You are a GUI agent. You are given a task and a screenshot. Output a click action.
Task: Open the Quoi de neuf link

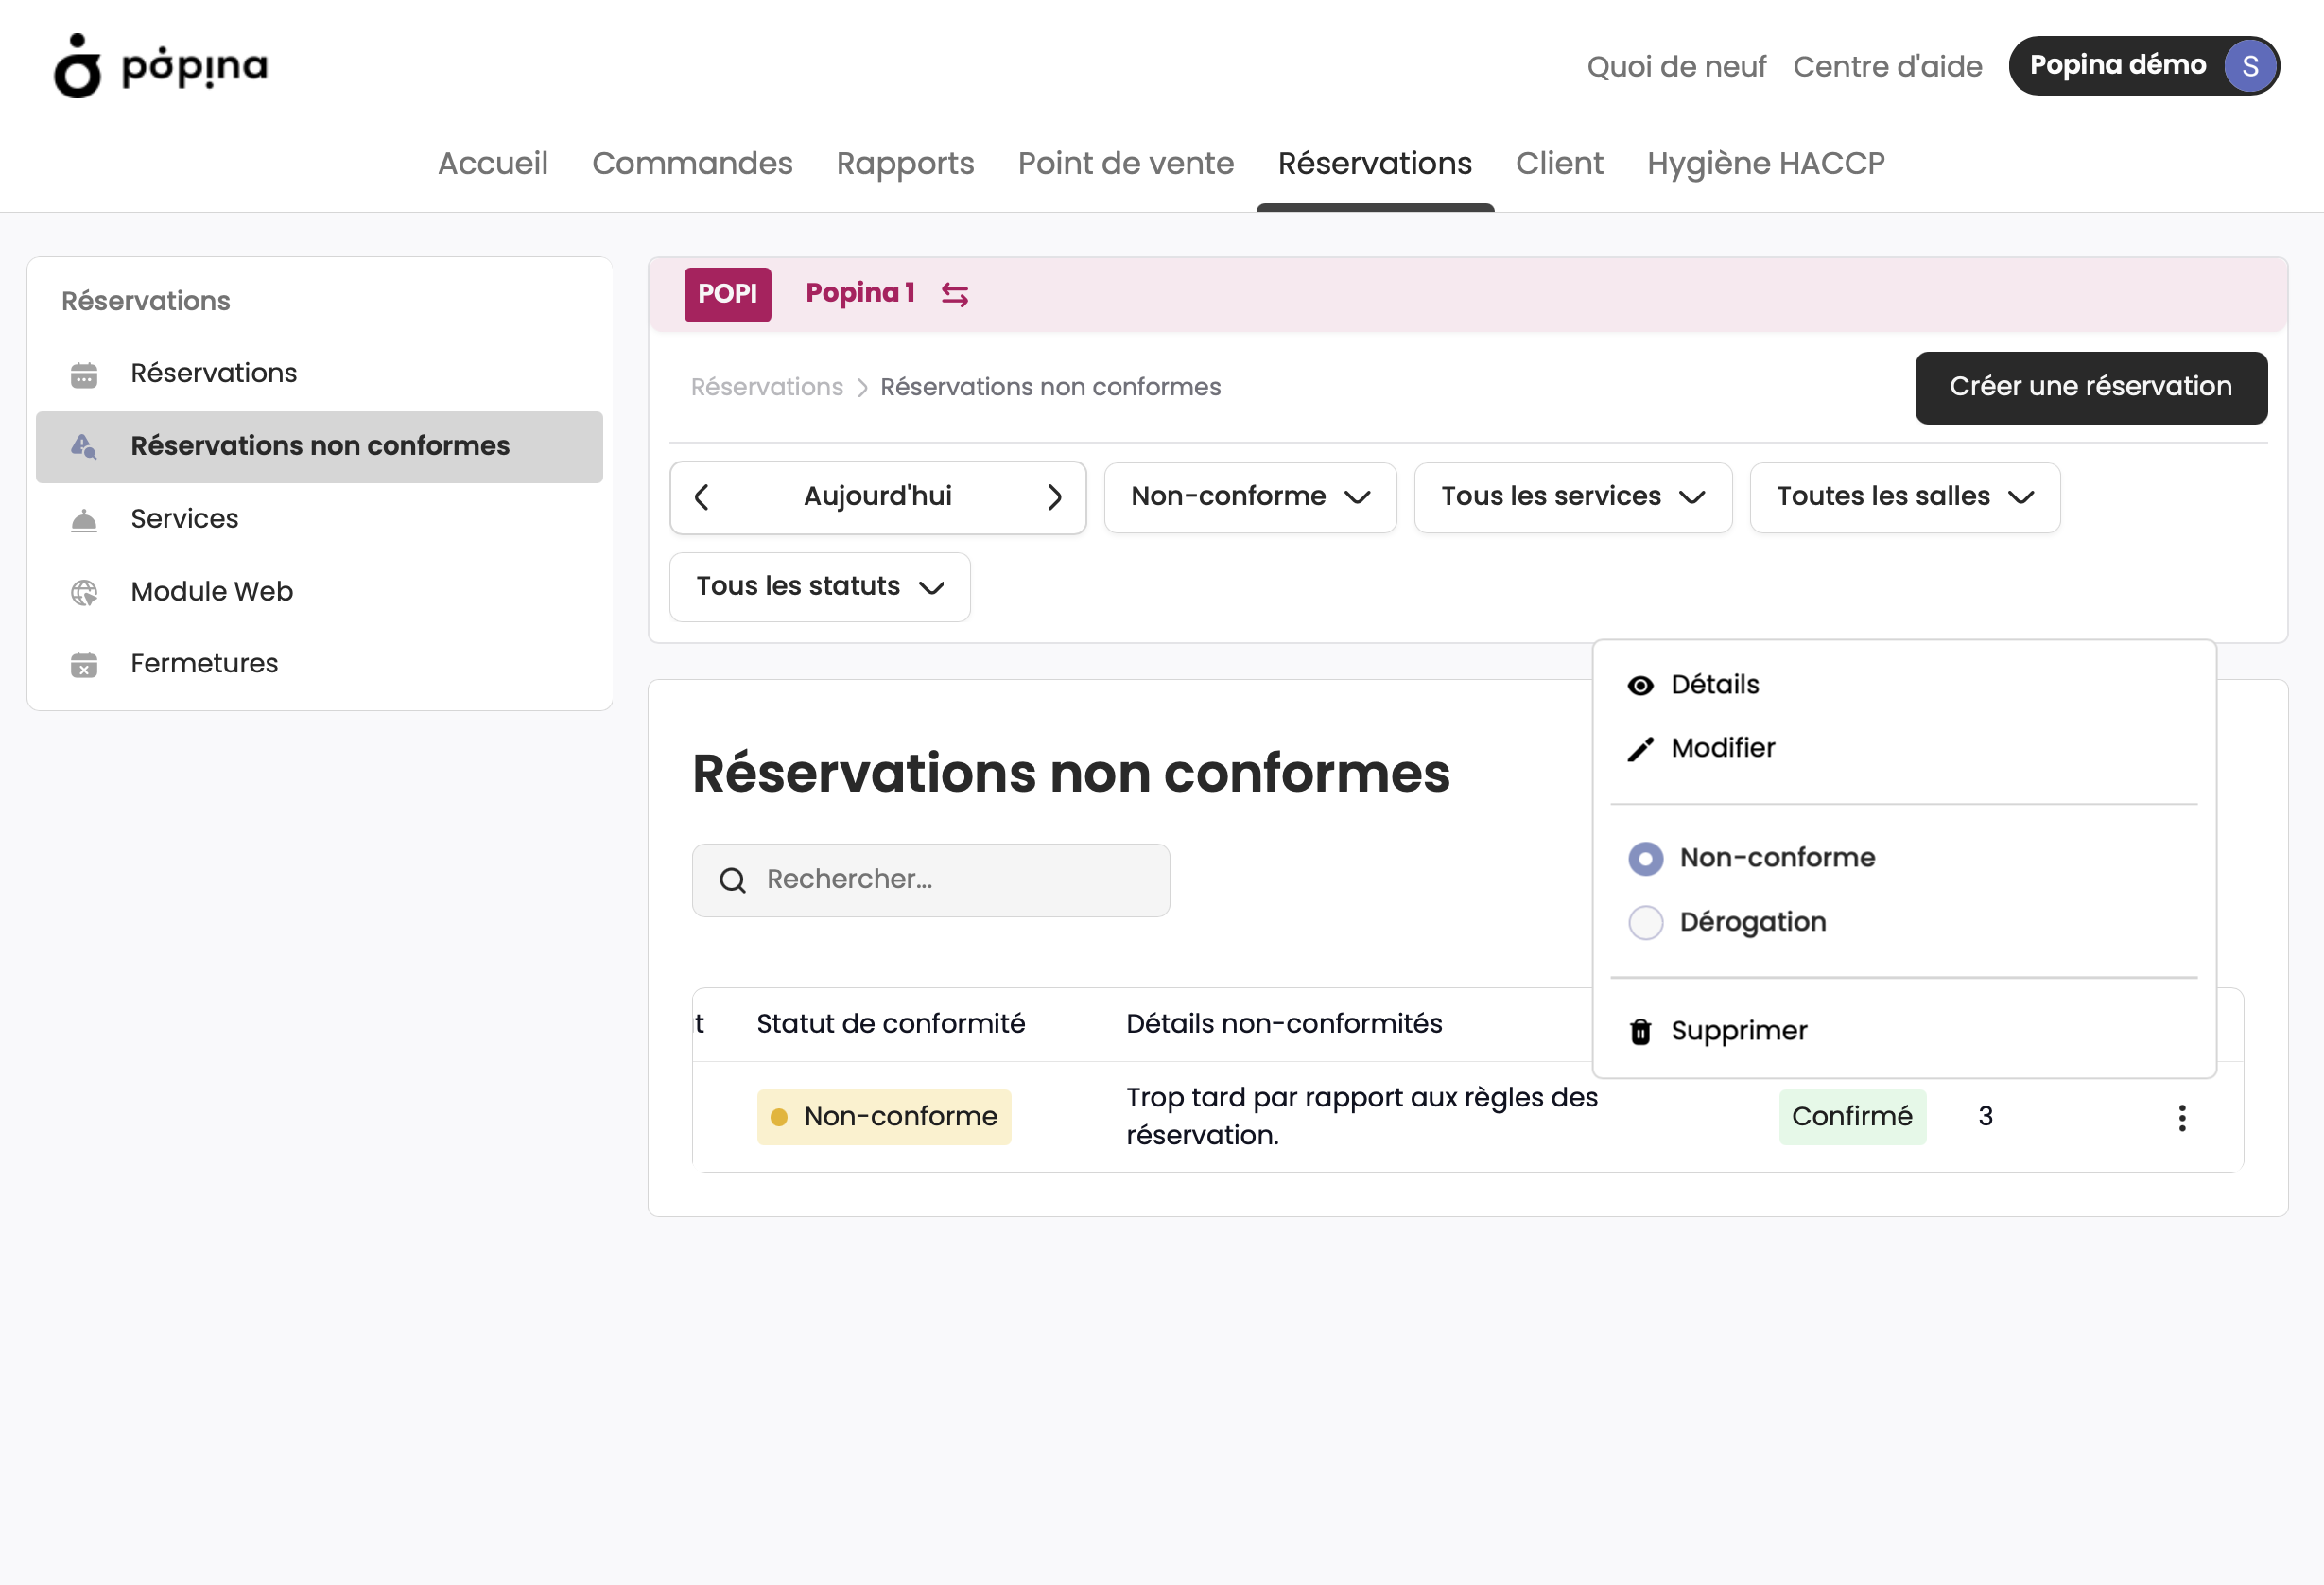[1676, 67]
